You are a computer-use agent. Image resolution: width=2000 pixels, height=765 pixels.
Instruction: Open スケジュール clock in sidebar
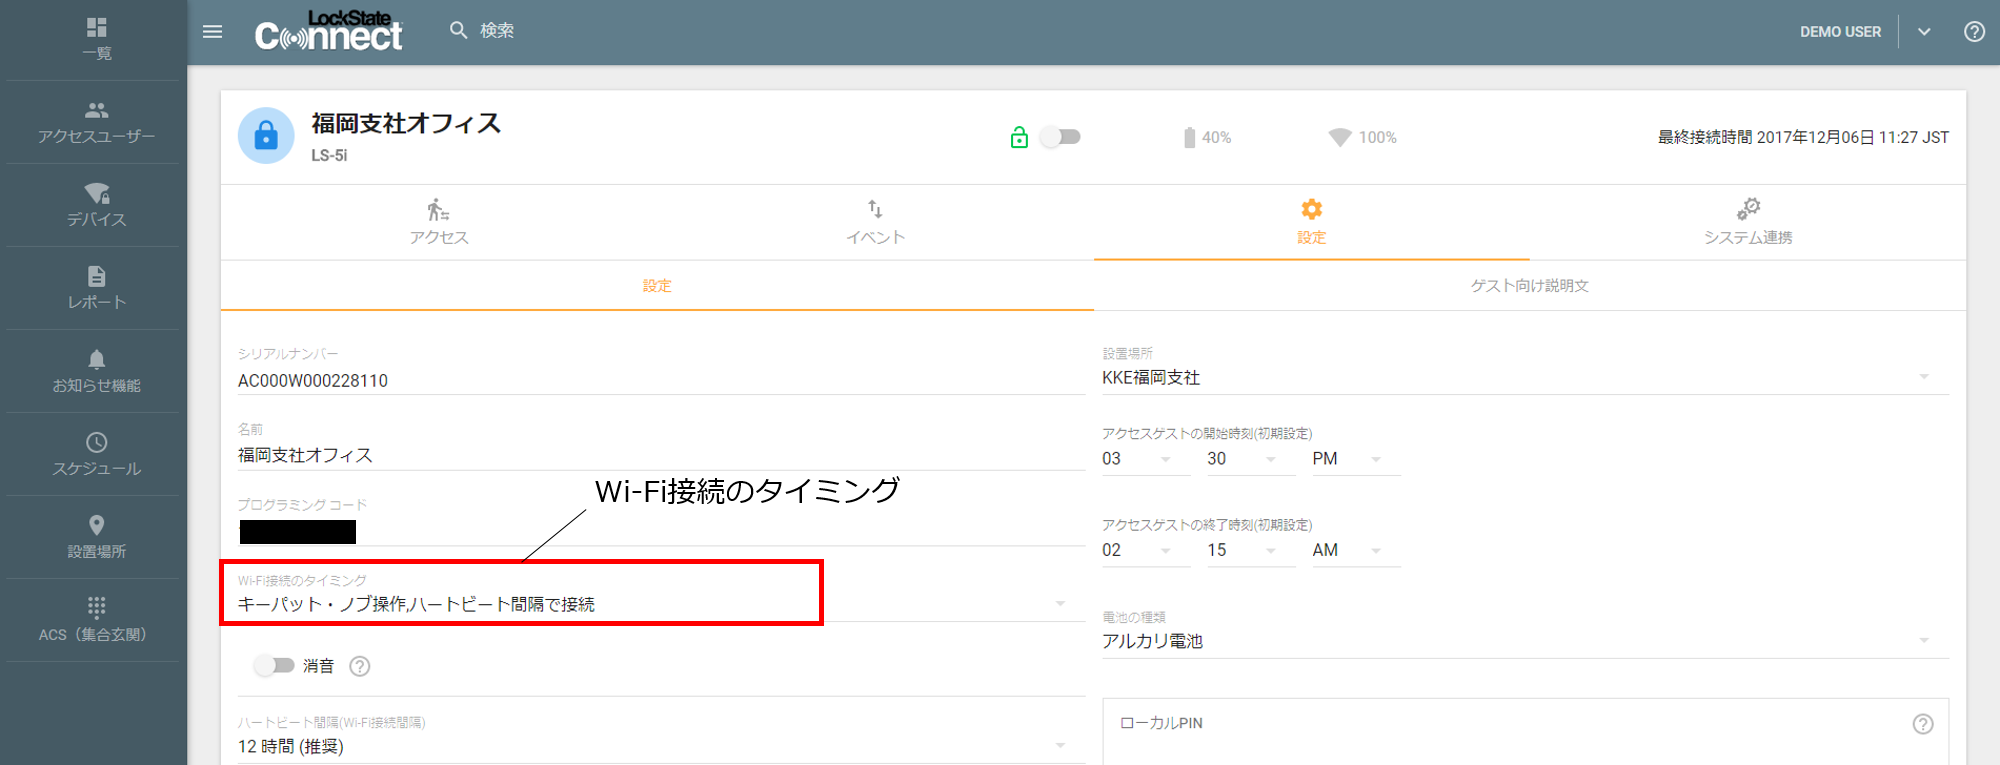[x=96, y=454]
